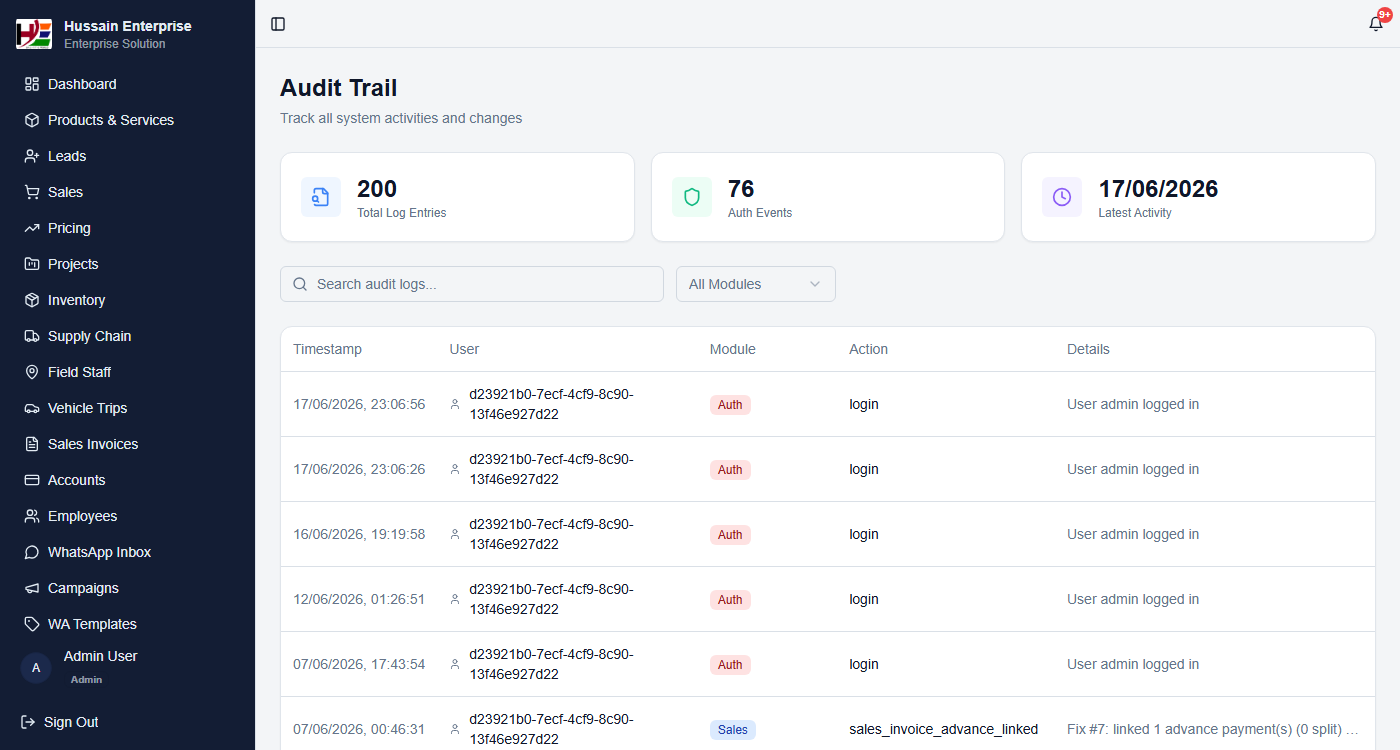This screenshot has width=1400, height=750.
Task: Open the notifications bell
Action: tap(1377, 23)
